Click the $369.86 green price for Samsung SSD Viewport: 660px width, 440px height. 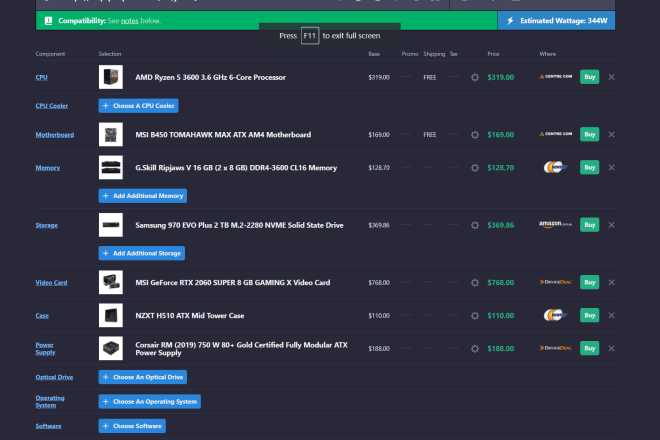point(500,225)
